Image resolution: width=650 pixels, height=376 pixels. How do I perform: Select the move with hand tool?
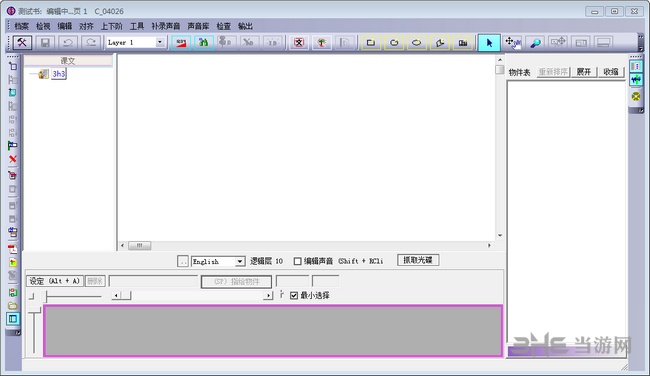click(x=513, y=42)
